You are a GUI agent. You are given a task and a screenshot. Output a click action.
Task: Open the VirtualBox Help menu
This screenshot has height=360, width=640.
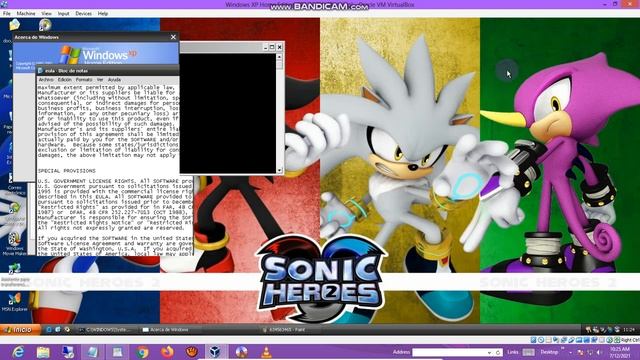click(x=102, y=13)
